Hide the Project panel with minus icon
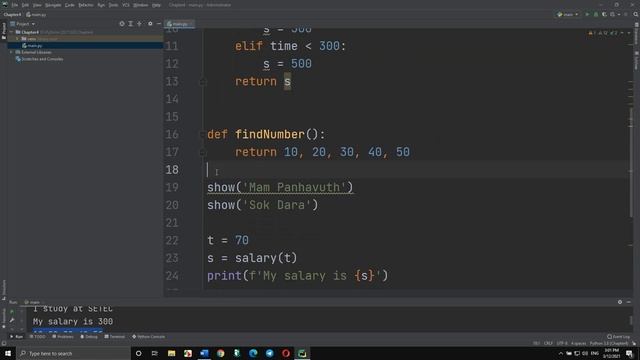Screen dimensions: 640x360 [159, 24]
